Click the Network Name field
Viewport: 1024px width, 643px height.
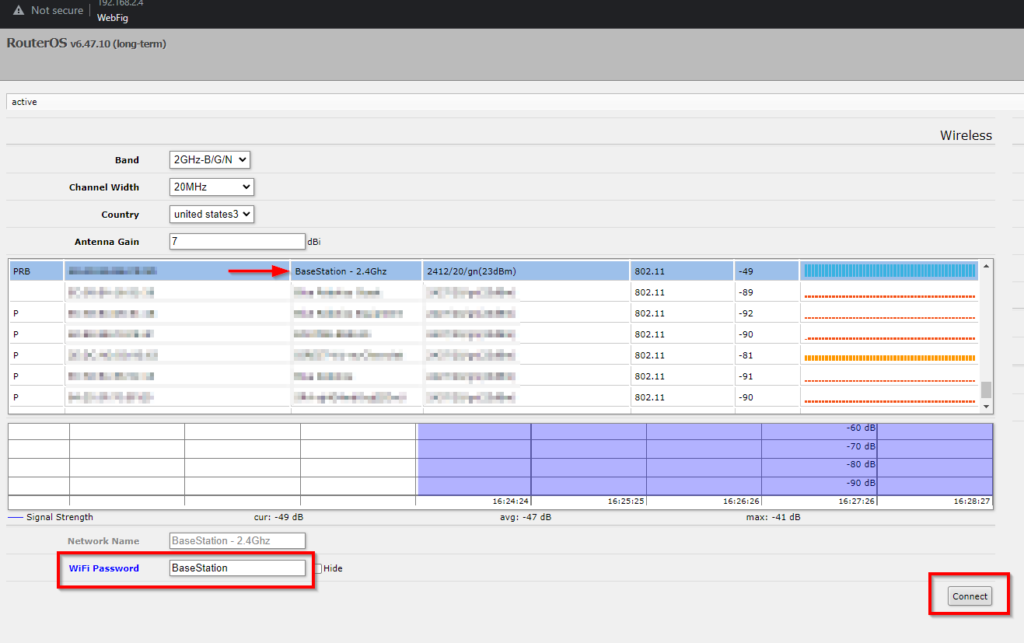tap(237, 541)
